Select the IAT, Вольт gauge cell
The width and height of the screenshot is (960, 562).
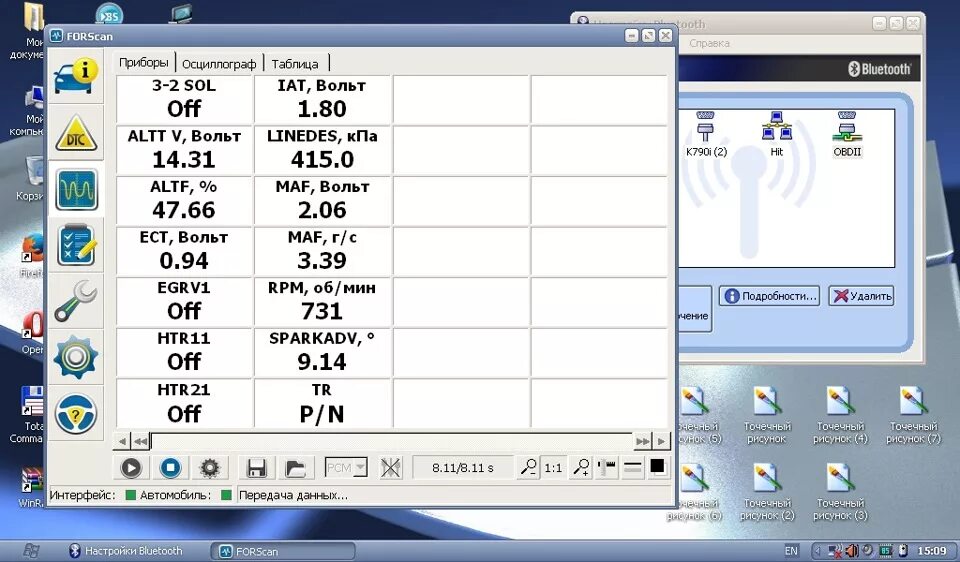(x=322, y=99)
